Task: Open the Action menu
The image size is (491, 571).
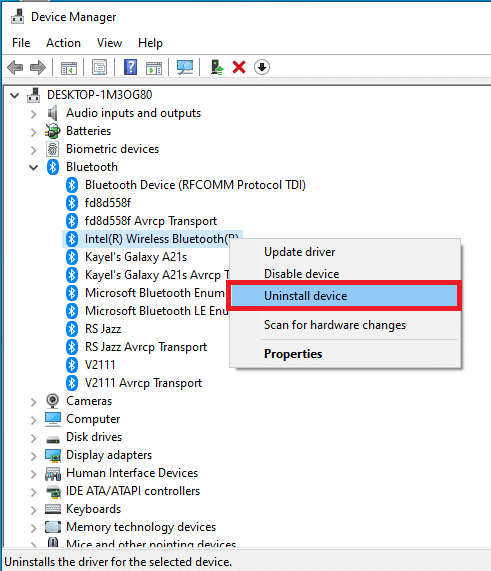Action: point(63,43)
